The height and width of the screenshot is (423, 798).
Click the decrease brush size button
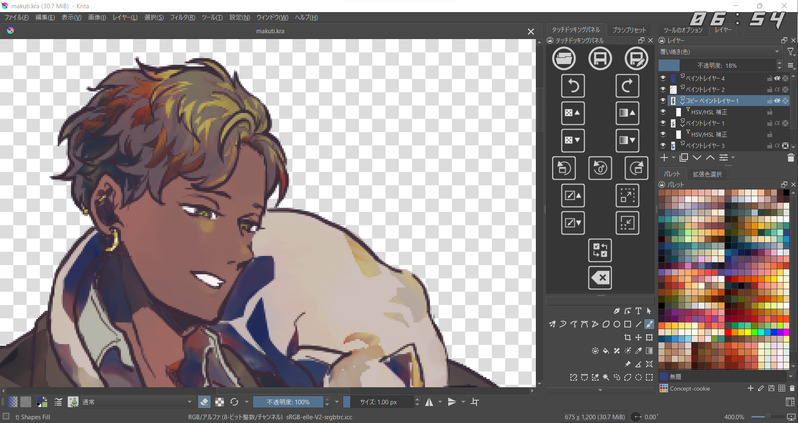pos(573,223)
